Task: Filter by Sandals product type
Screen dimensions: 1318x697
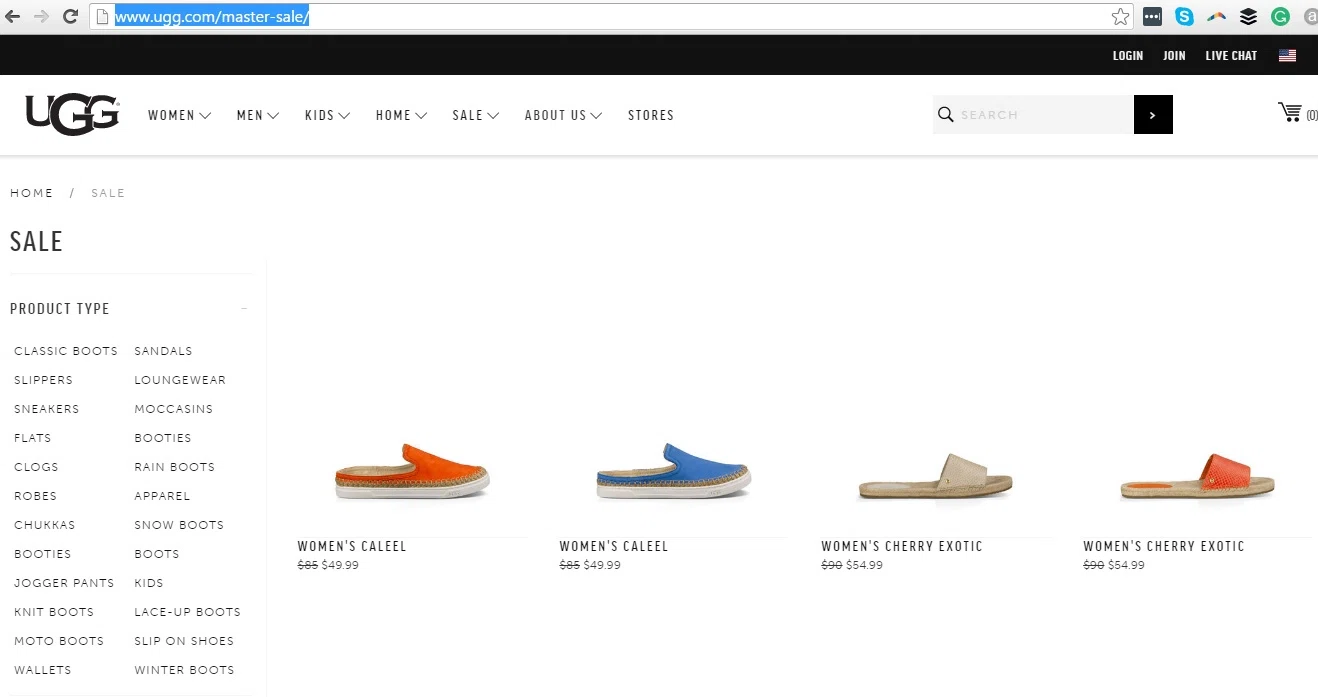Action: click(x=163, y=351)
